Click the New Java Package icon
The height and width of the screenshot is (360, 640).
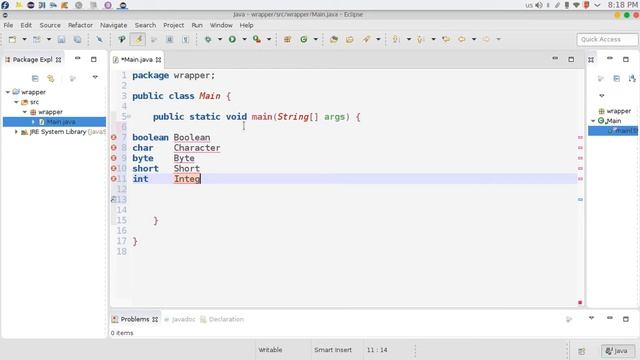click(287, 40)
